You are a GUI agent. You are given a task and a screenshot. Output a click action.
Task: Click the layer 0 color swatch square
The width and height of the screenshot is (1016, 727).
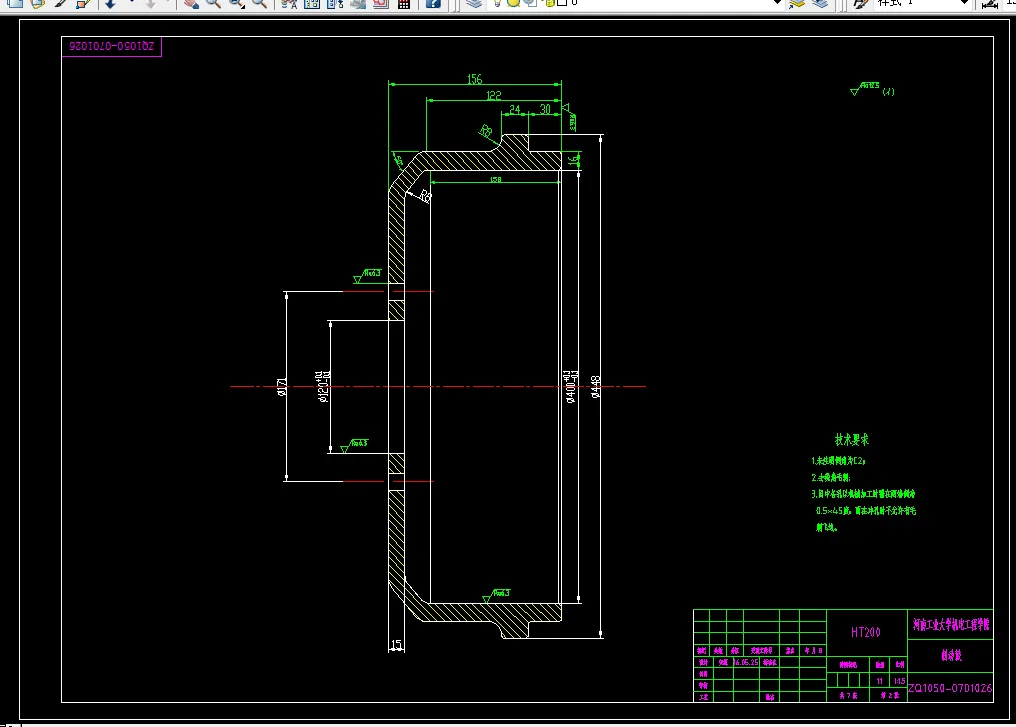(562, 3)
